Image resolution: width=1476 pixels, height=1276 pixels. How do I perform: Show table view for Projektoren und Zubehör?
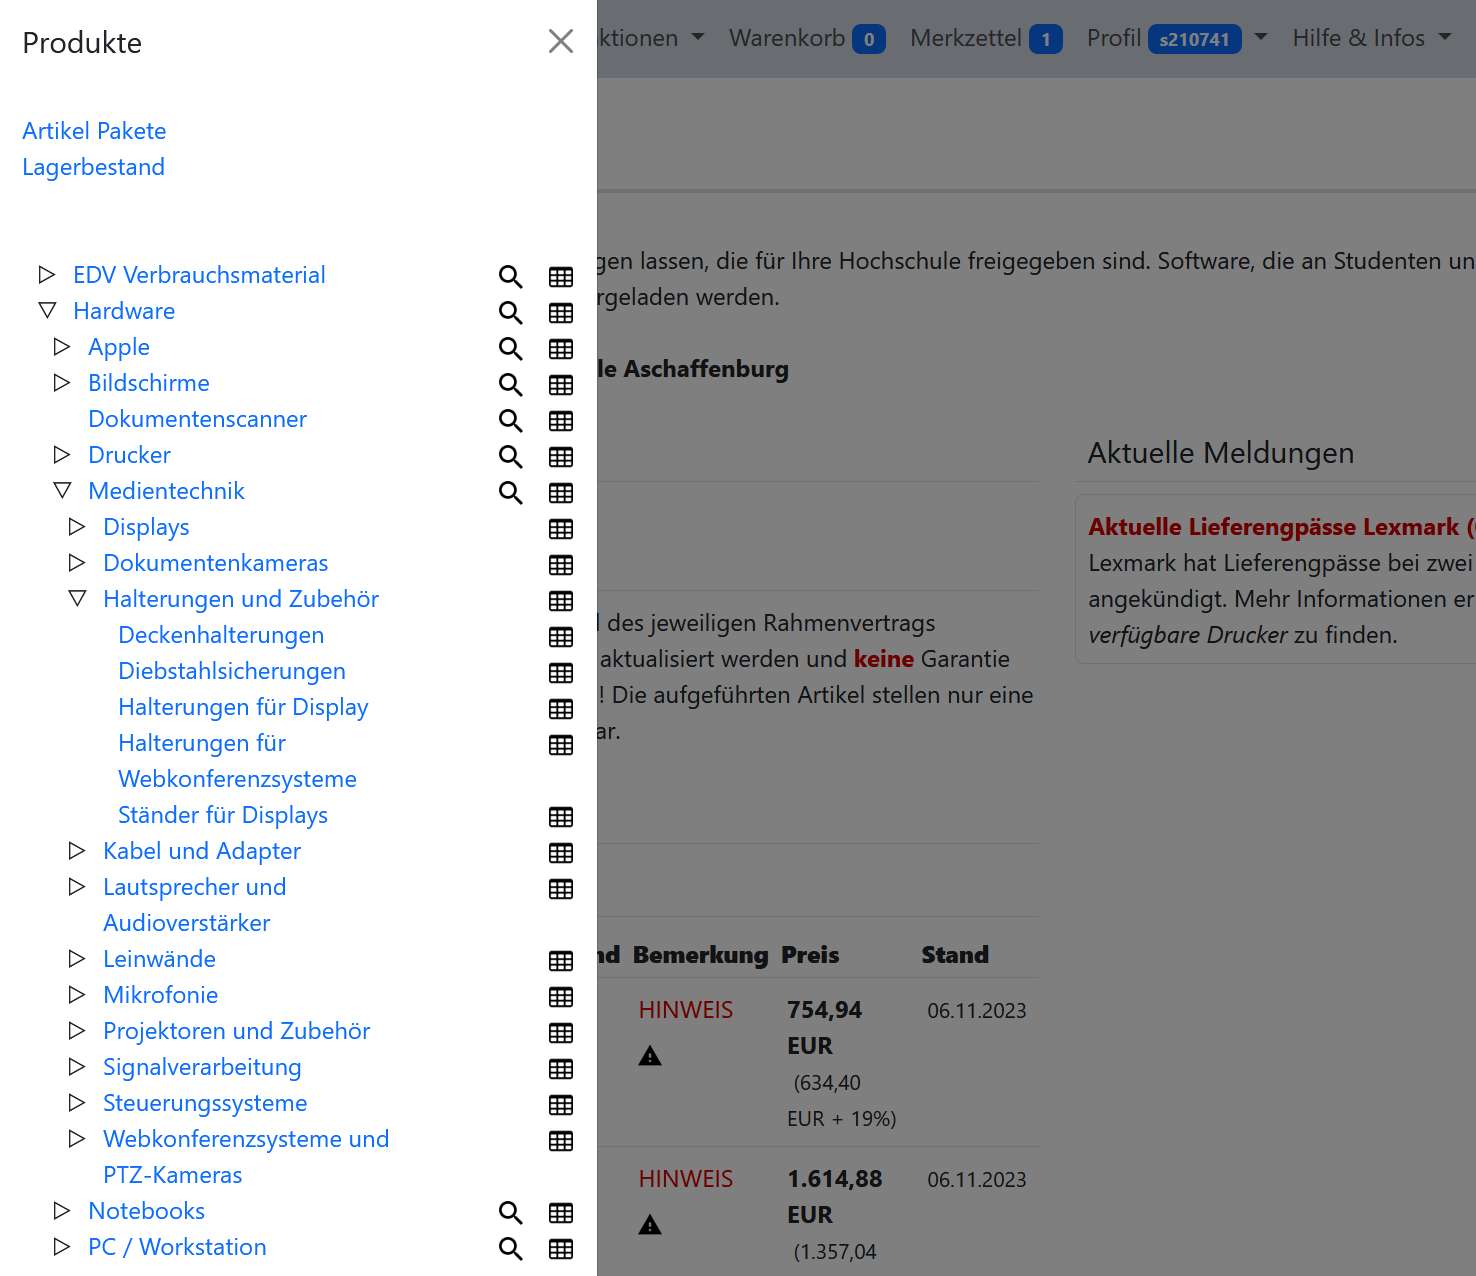561,1033
